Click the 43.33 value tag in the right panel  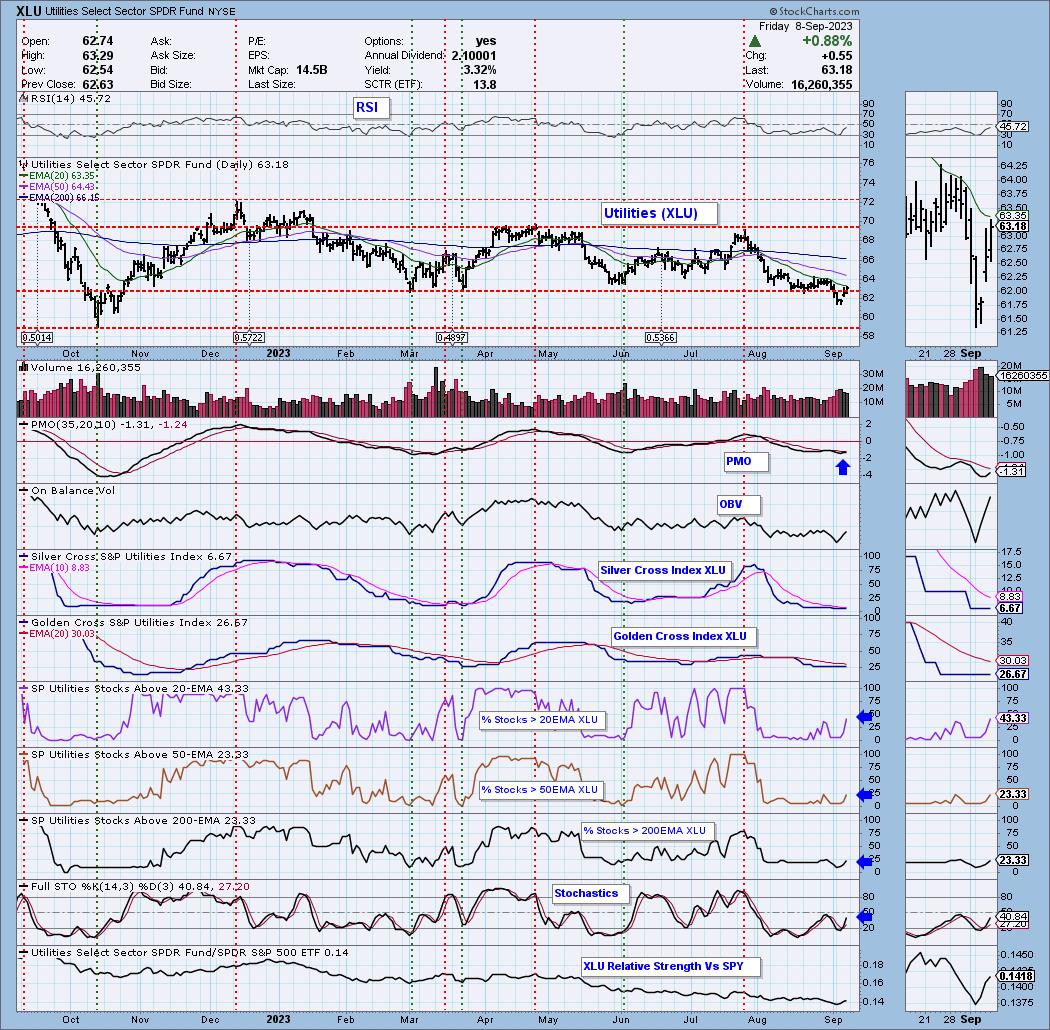[1012, 718]
